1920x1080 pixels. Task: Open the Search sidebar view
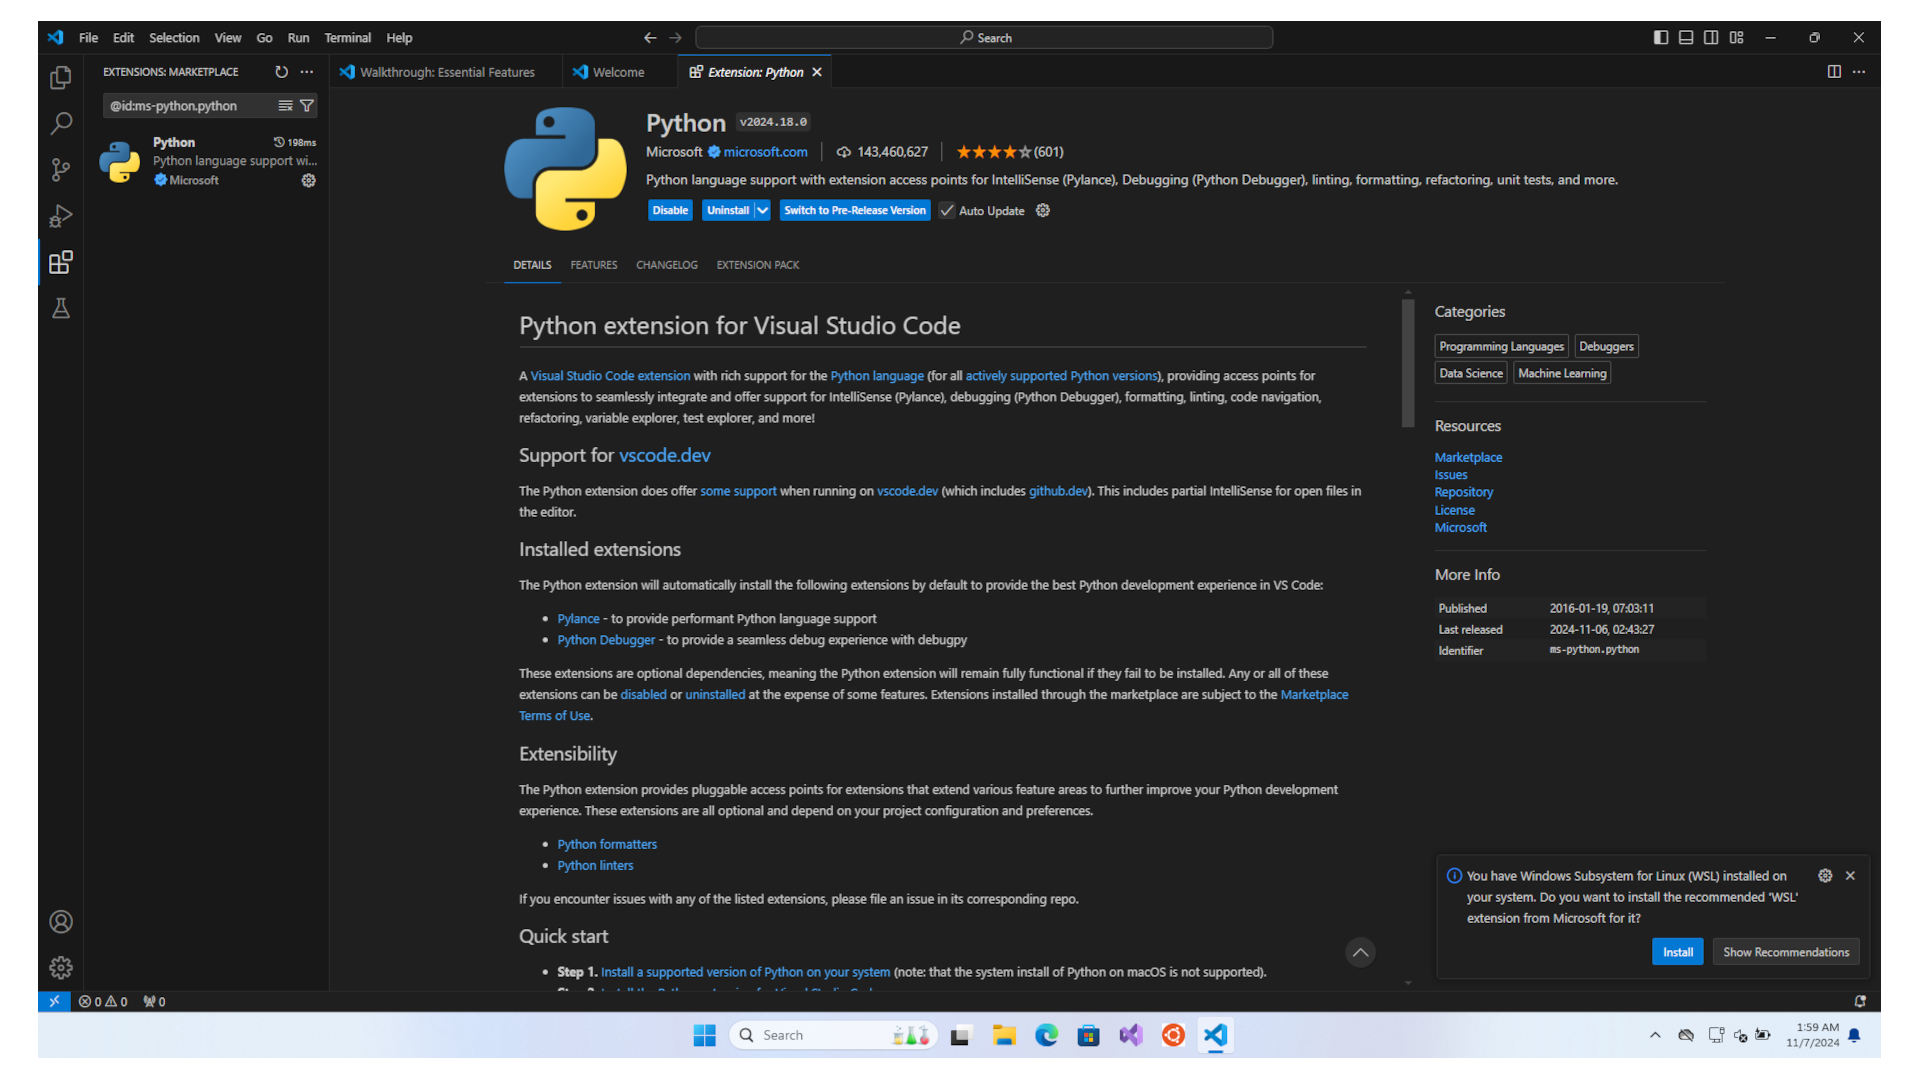[x=60, y=123]
